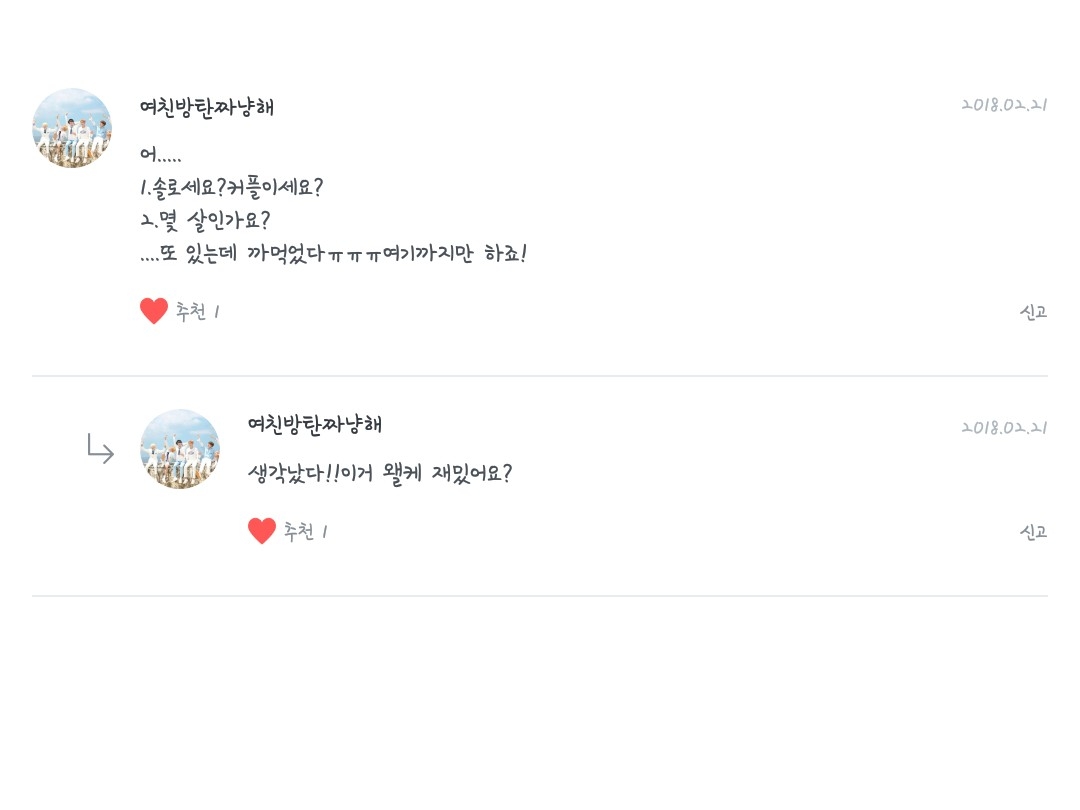Click username 여친방탄짜냥해 on the reply comment
Image resolution: width=1080 pixels, height=810 pixels.
coord(315,424)
